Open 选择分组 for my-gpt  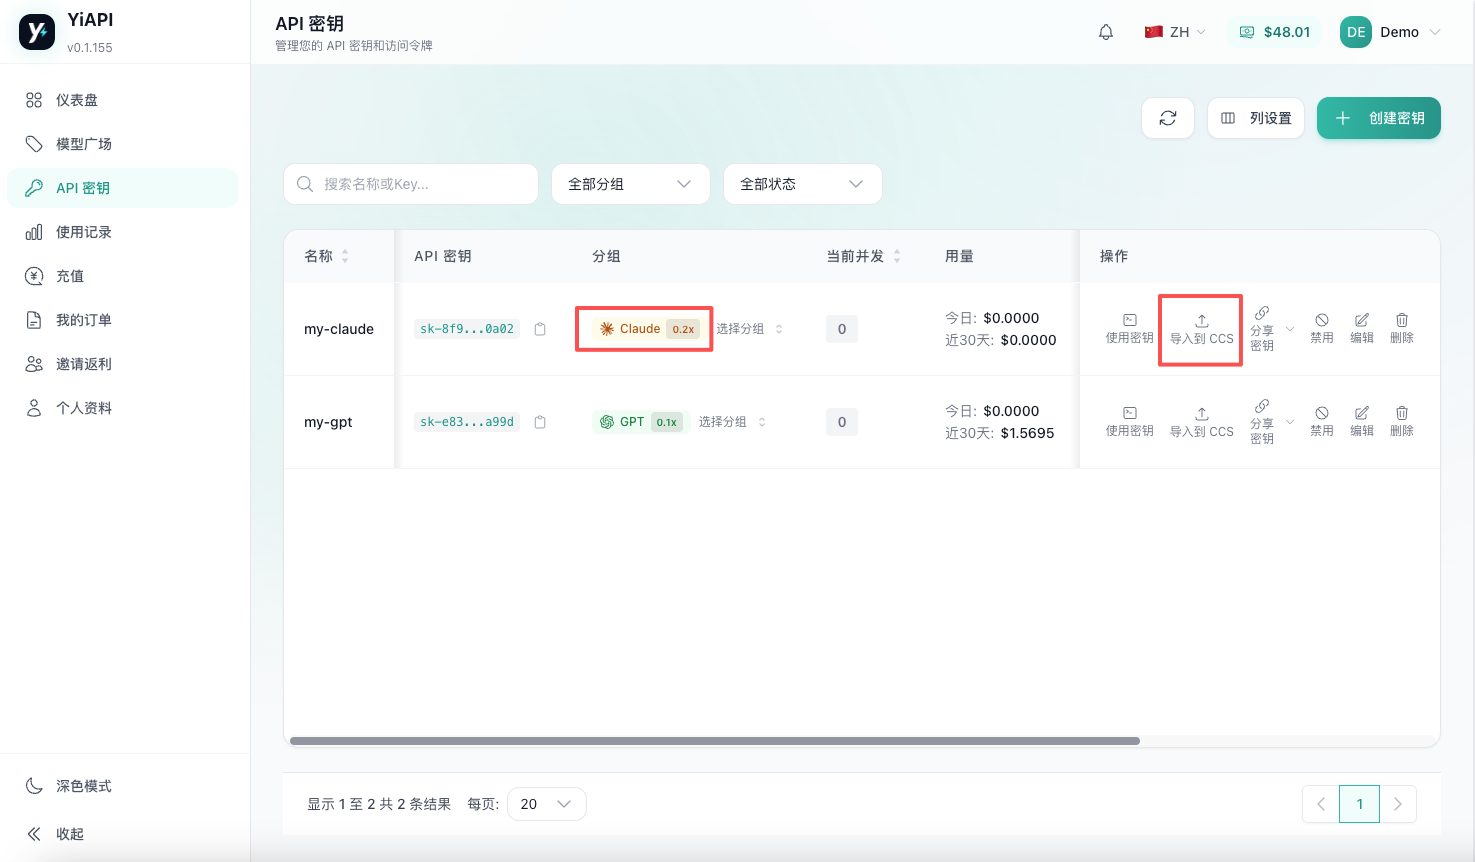pyautogui.click(x=732, y=422)
